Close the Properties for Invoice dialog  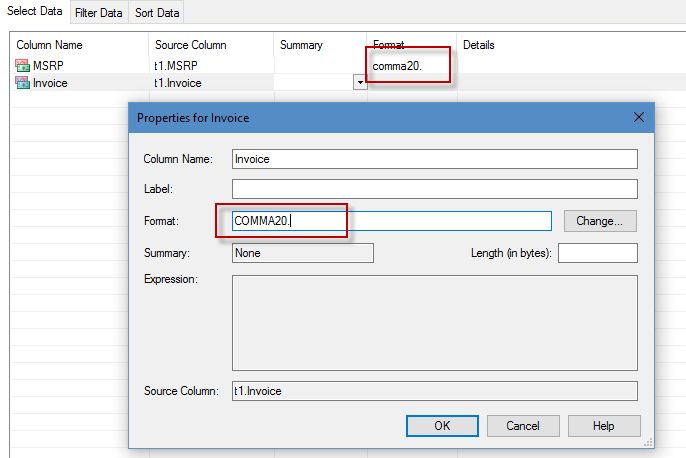(x=640, y=117)
